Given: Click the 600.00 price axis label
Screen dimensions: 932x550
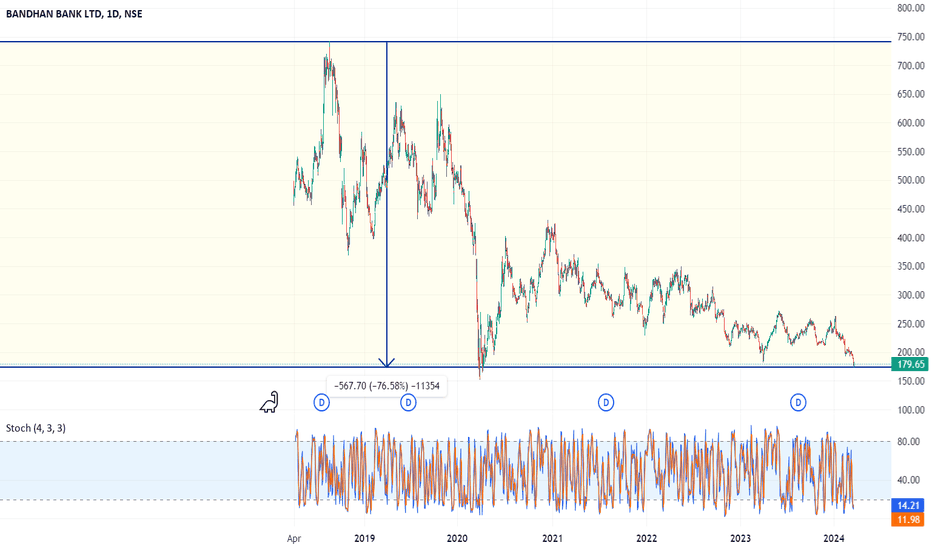Looking at the screenshot, I should [x=911, y=122].
